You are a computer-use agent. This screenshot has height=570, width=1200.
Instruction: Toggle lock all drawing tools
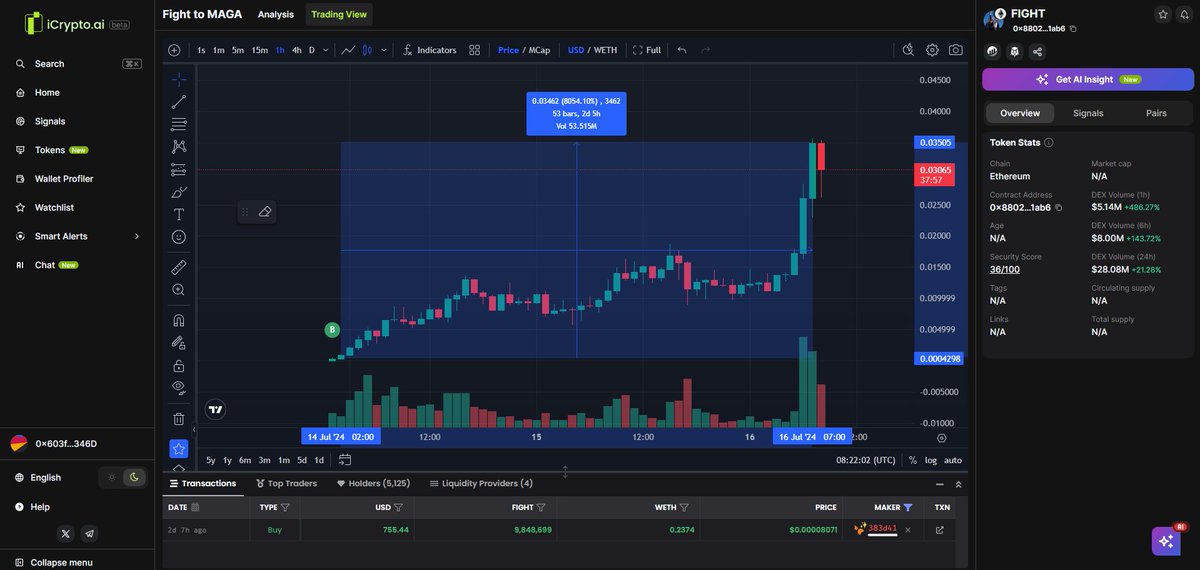[x=179, y=365]
